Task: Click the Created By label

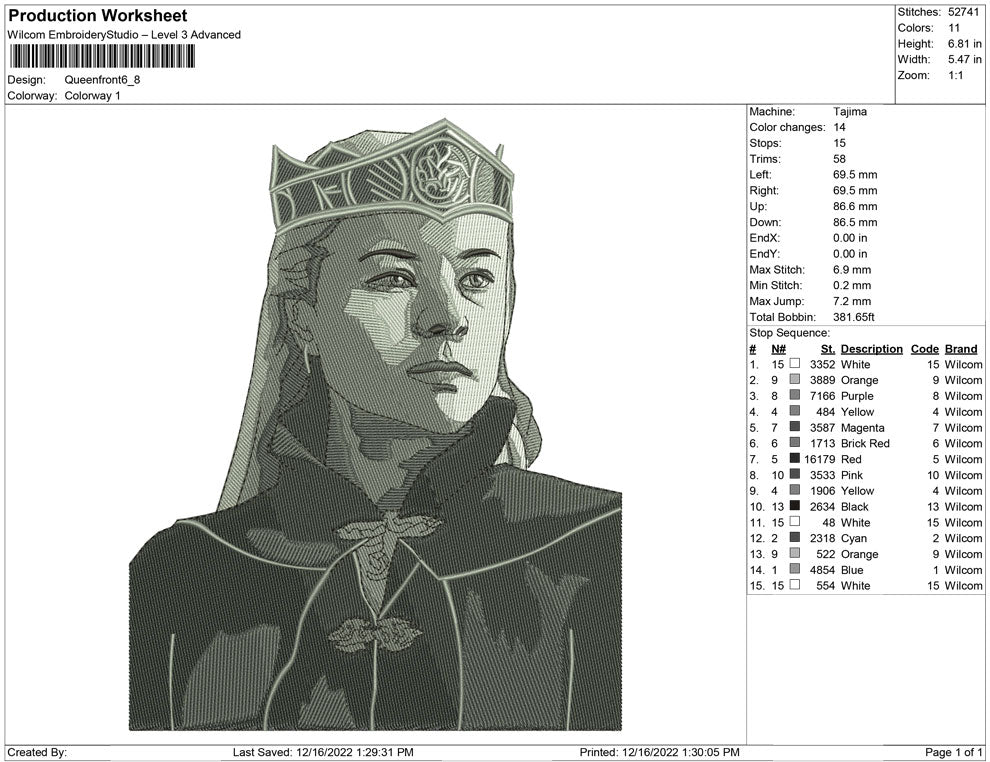Action: [37, 752]
